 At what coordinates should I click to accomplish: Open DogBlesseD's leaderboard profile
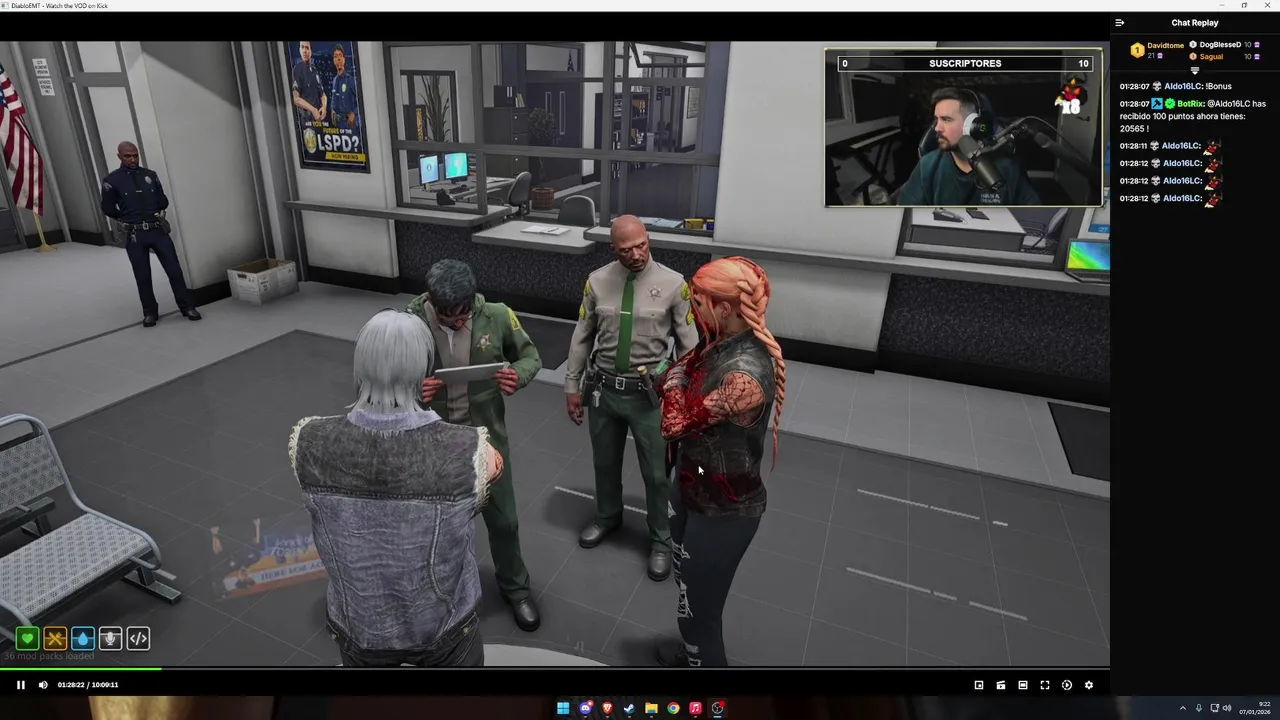click(1220, 45)
